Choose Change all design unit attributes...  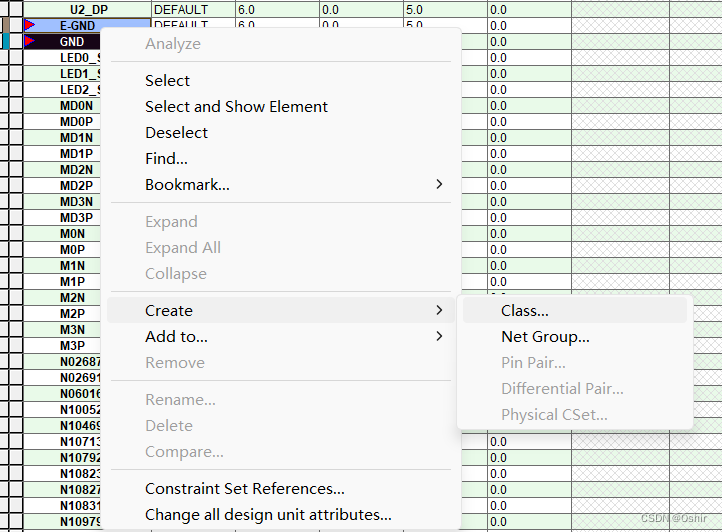point(268,515)
